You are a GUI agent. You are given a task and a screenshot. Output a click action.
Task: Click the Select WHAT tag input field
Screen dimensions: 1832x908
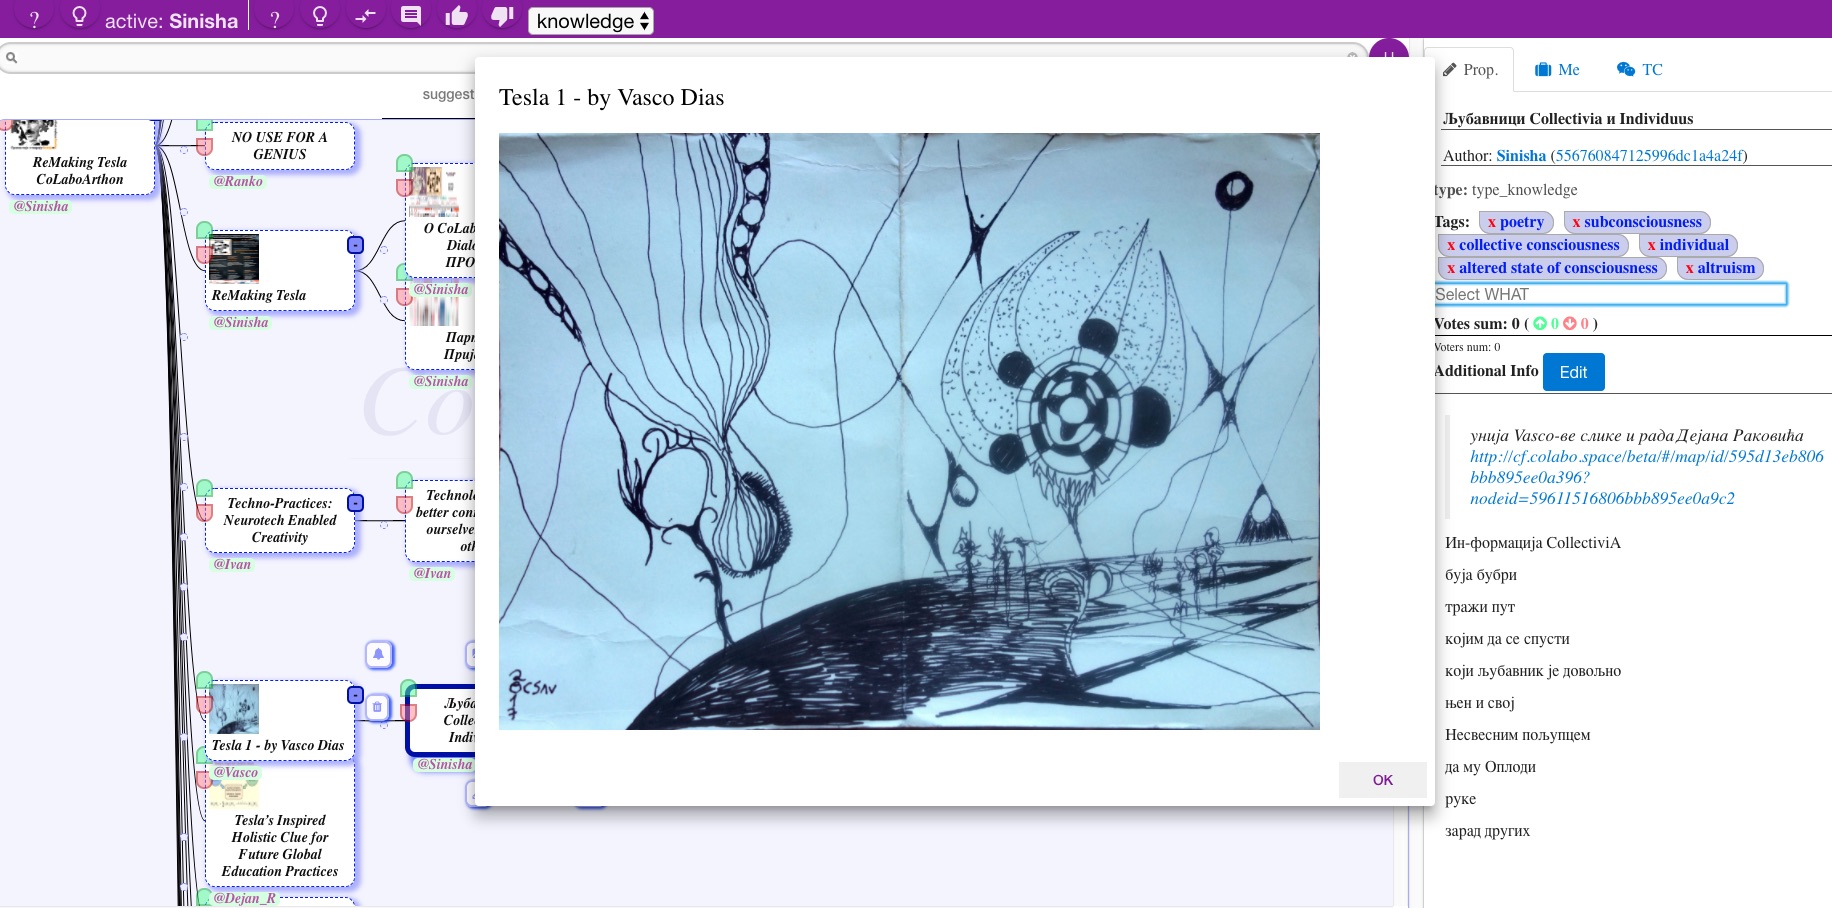click(x=1609, y=294)
